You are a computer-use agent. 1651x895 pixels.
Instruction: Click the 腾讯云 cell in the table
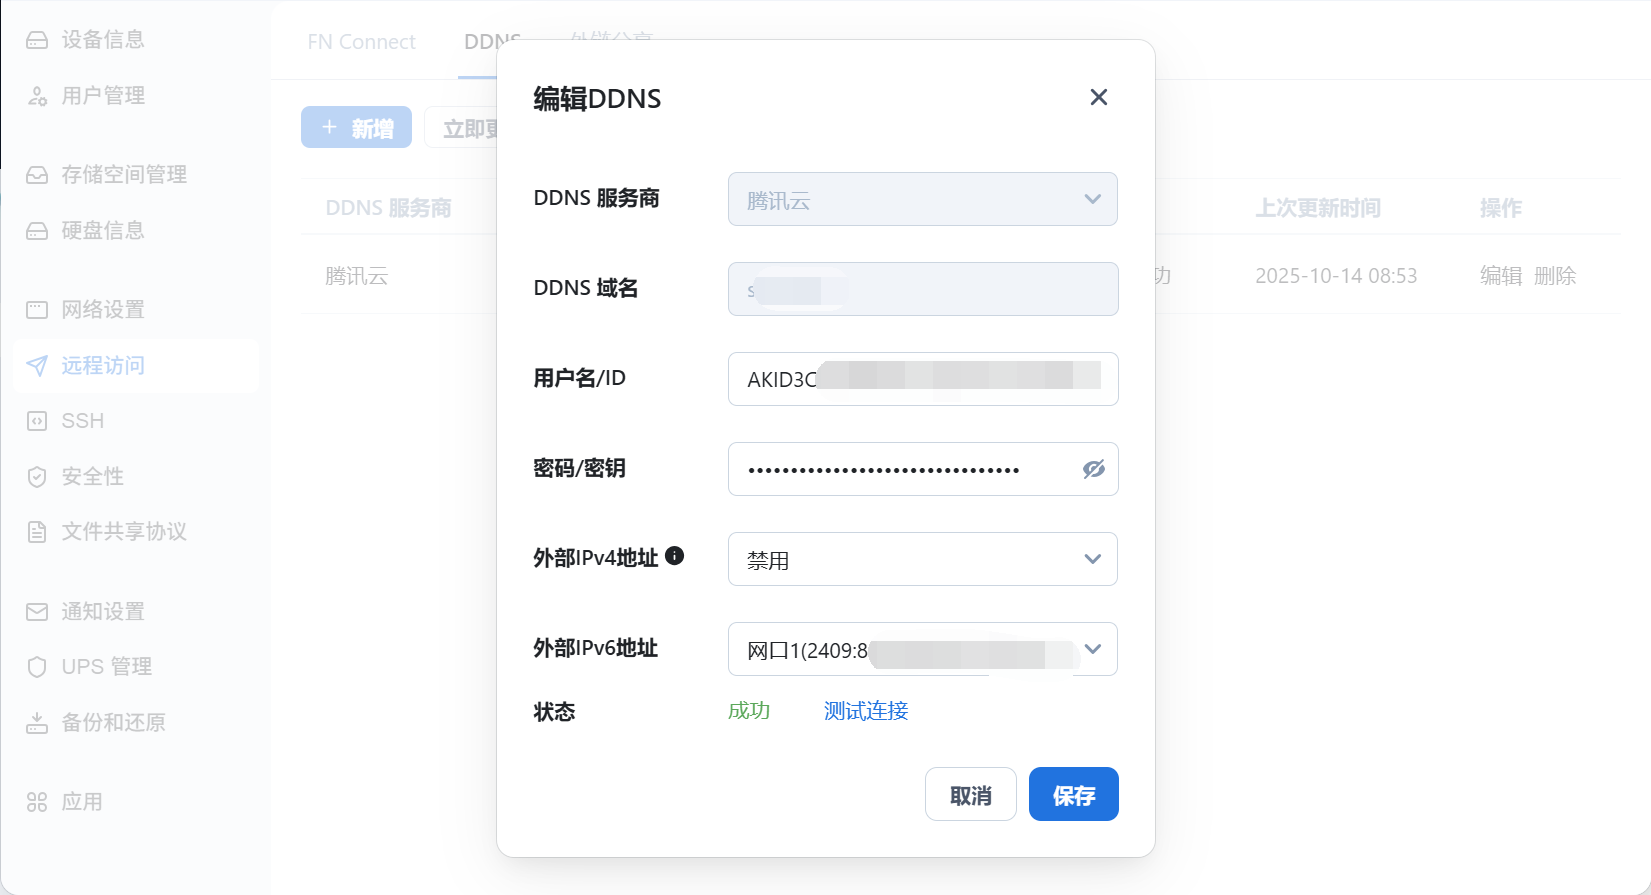356,276
